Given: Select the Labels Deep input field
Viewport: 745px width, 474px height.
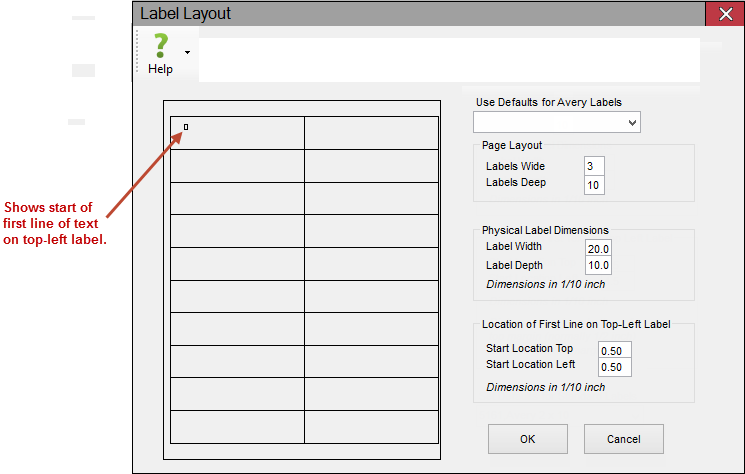Looking at the screenshot, I should pos(594,184).
